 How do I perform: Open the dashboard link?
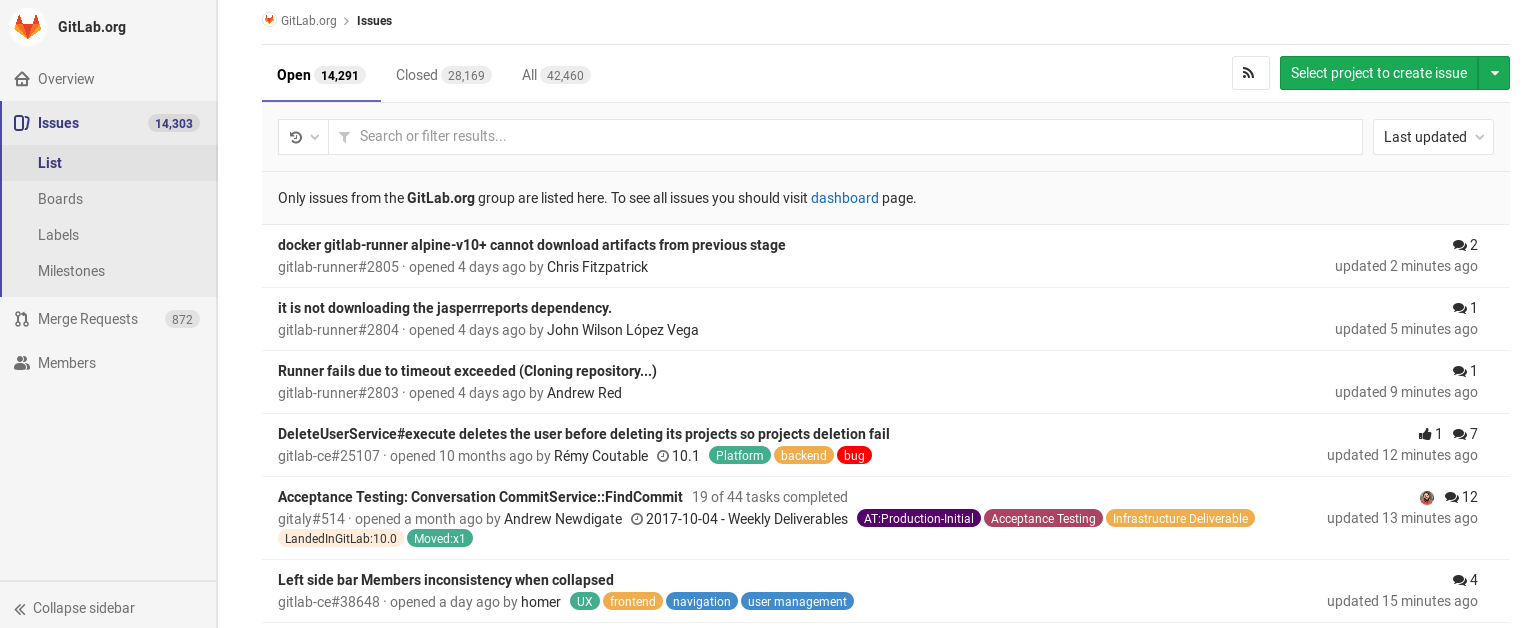[x=844, y=198]
